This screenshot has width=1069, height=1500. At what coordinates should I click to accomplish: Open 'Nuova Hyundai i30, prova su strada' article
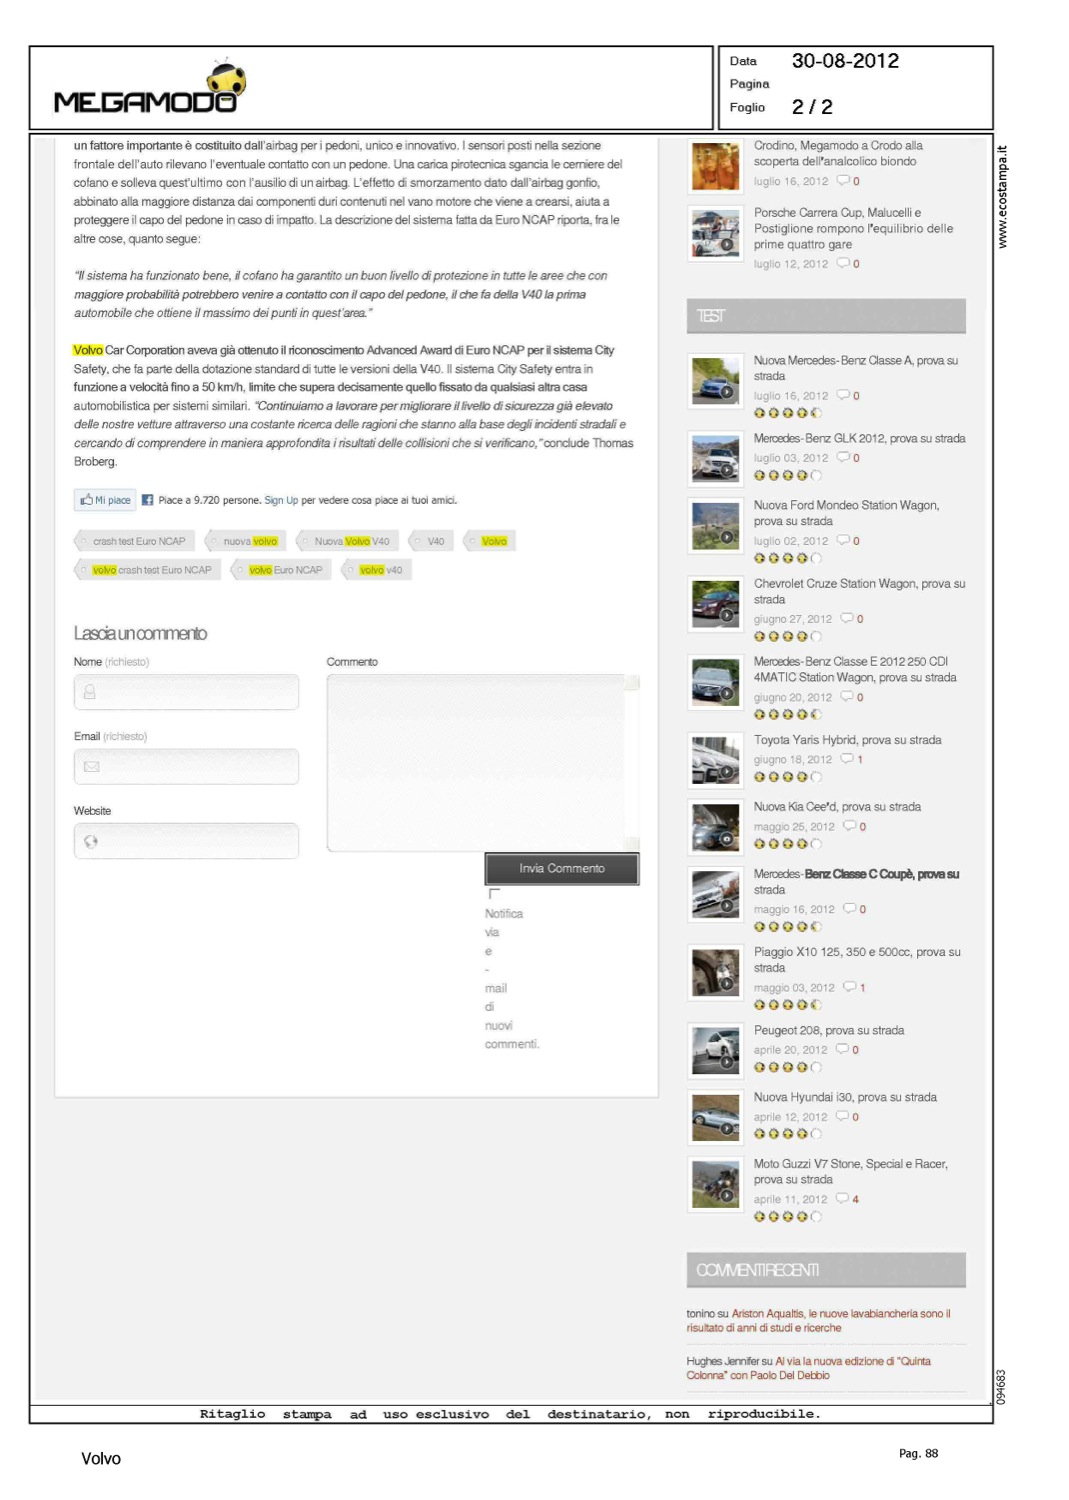coord(844,1097)
